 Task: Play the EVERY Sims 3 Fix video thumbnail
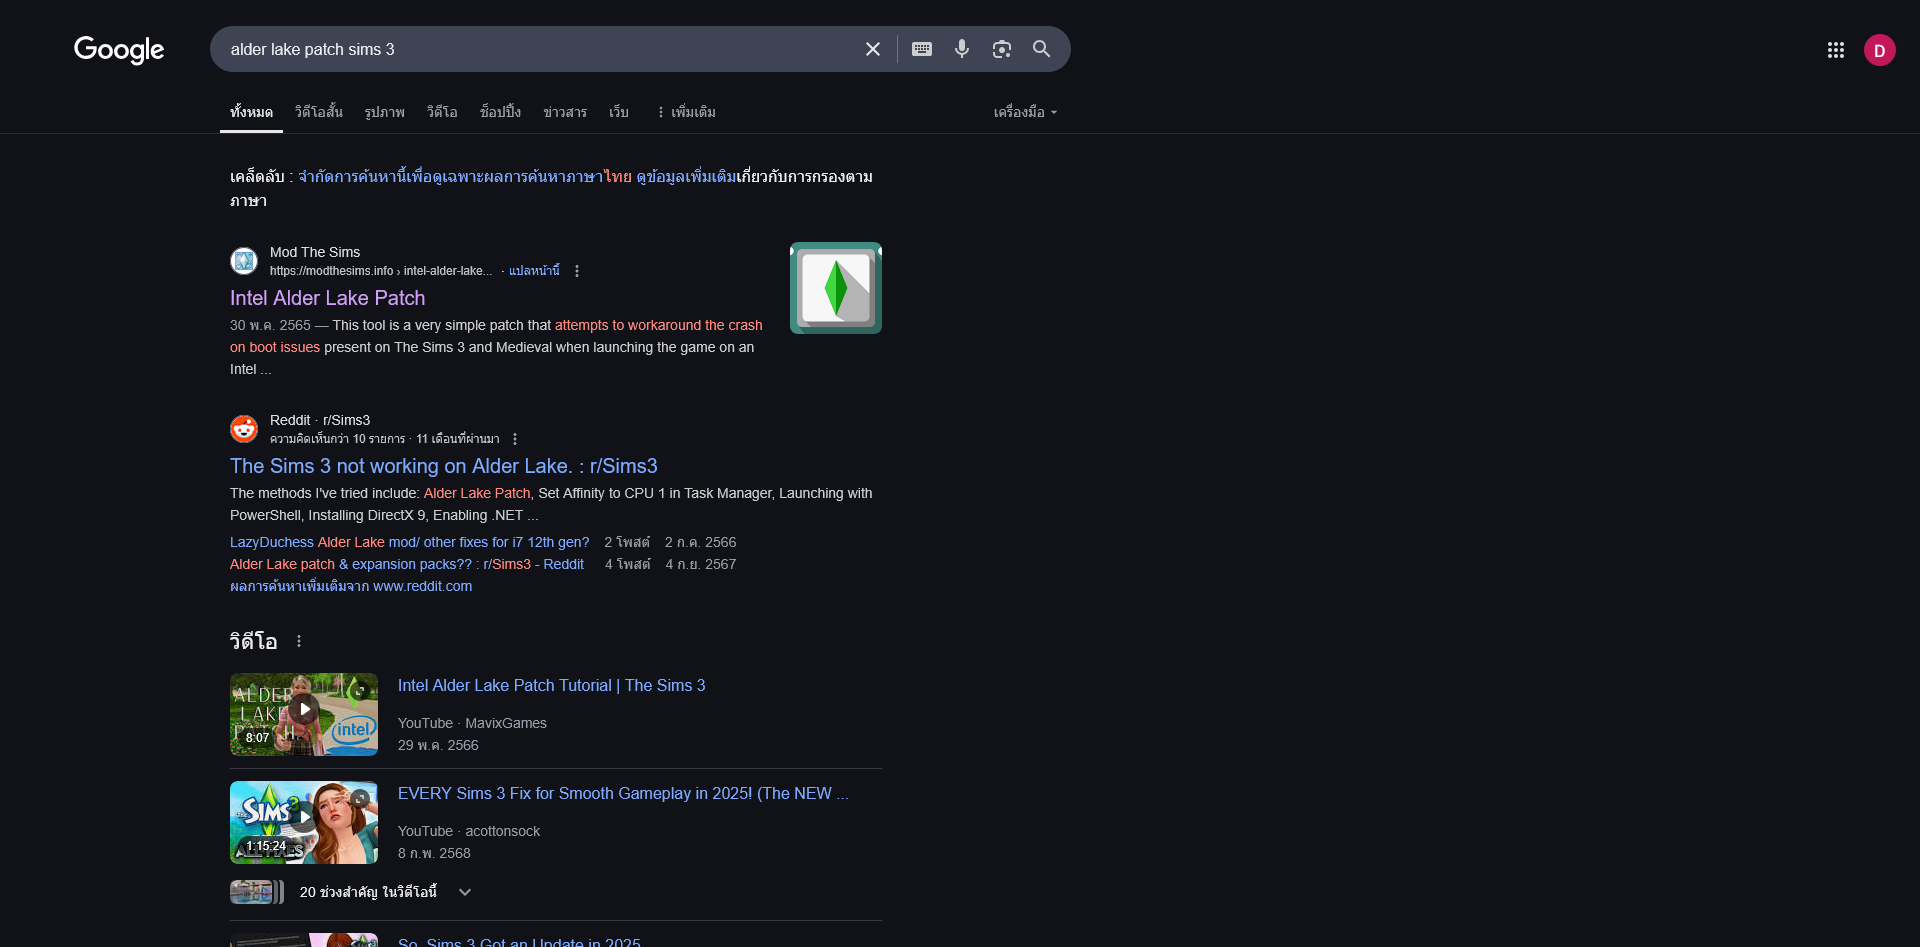304,822
